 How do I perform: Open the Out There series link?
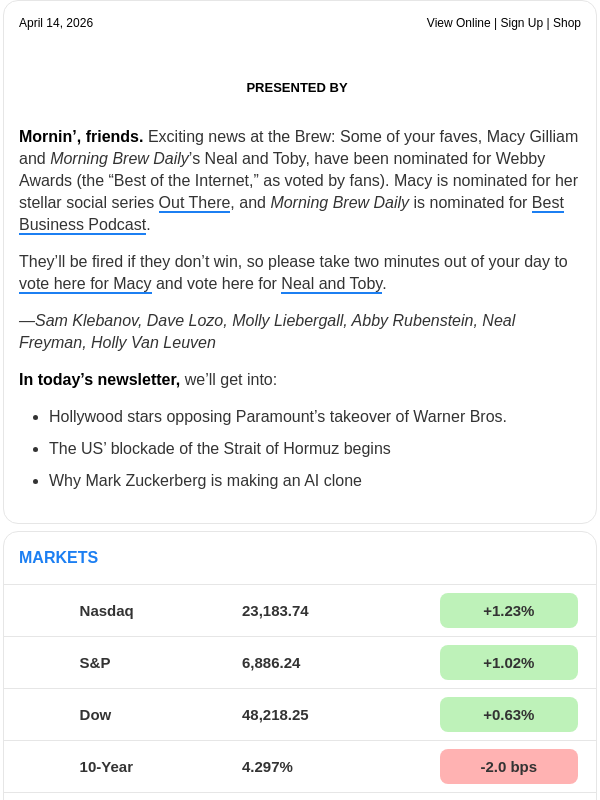[x=194, y=203]
